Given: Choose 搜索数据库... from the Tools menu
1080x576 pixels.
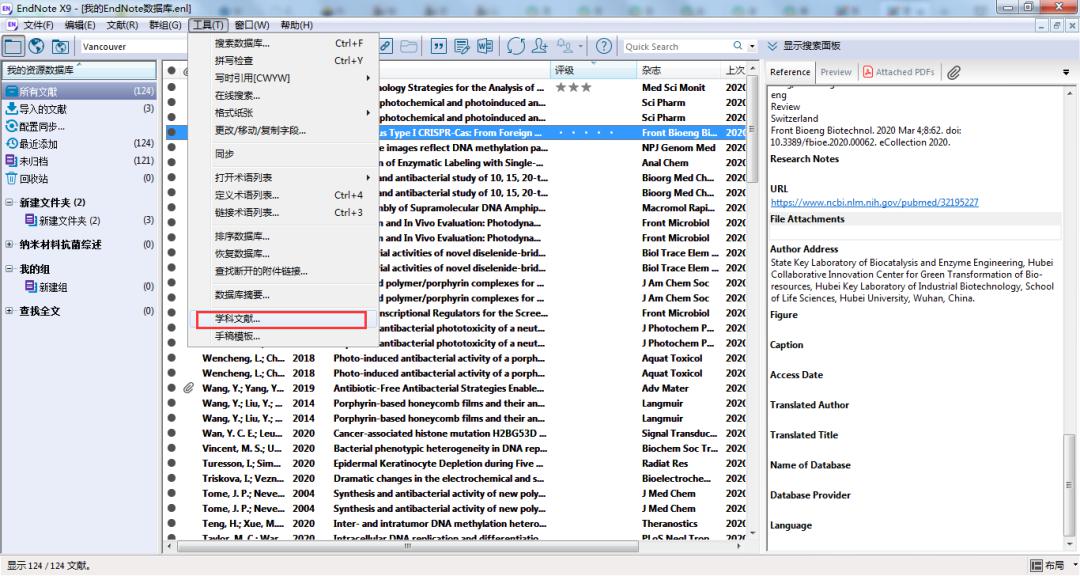Looking at the screenshot, I should click(282, 43).
